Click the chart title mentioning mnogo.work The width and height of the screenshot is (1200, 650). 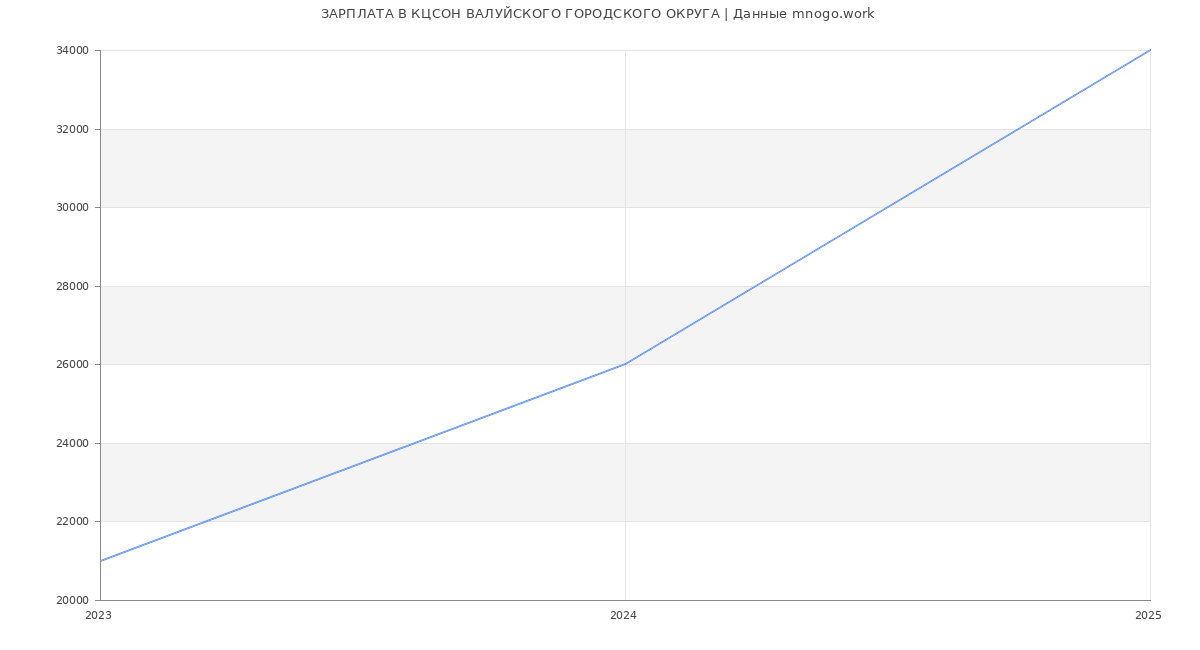tap(597, 14)
